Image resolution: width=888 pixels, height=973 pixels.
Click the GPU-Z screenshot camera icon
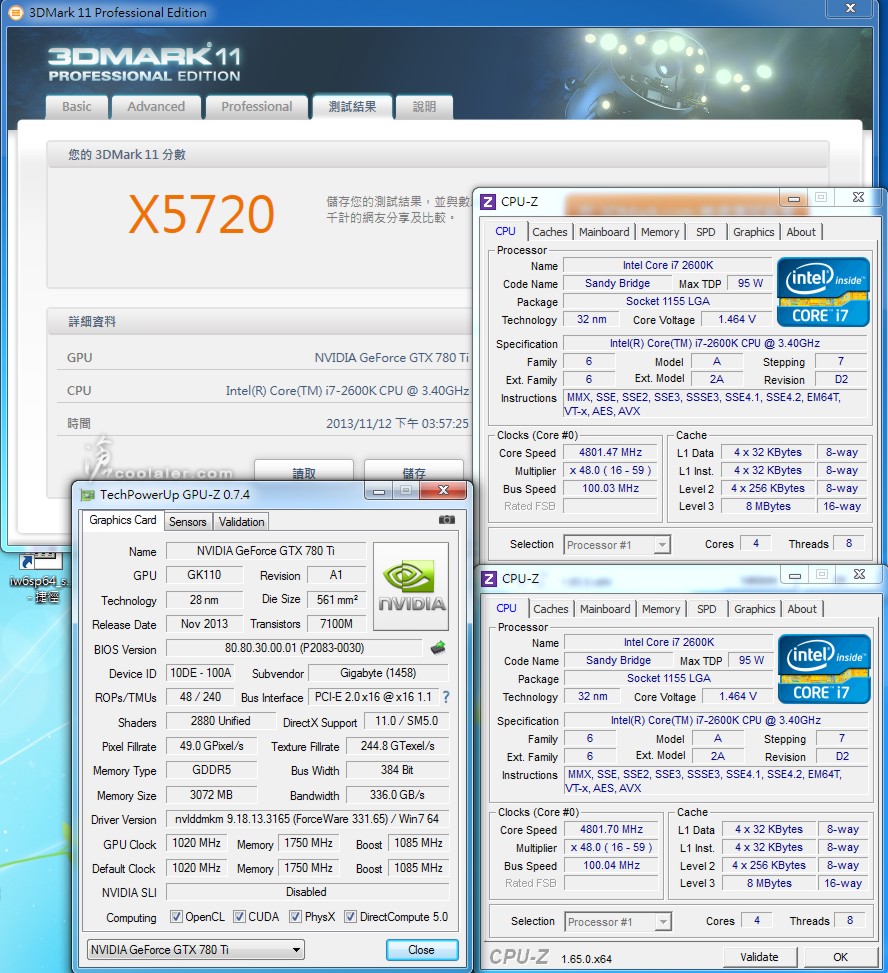pos(446,520)
